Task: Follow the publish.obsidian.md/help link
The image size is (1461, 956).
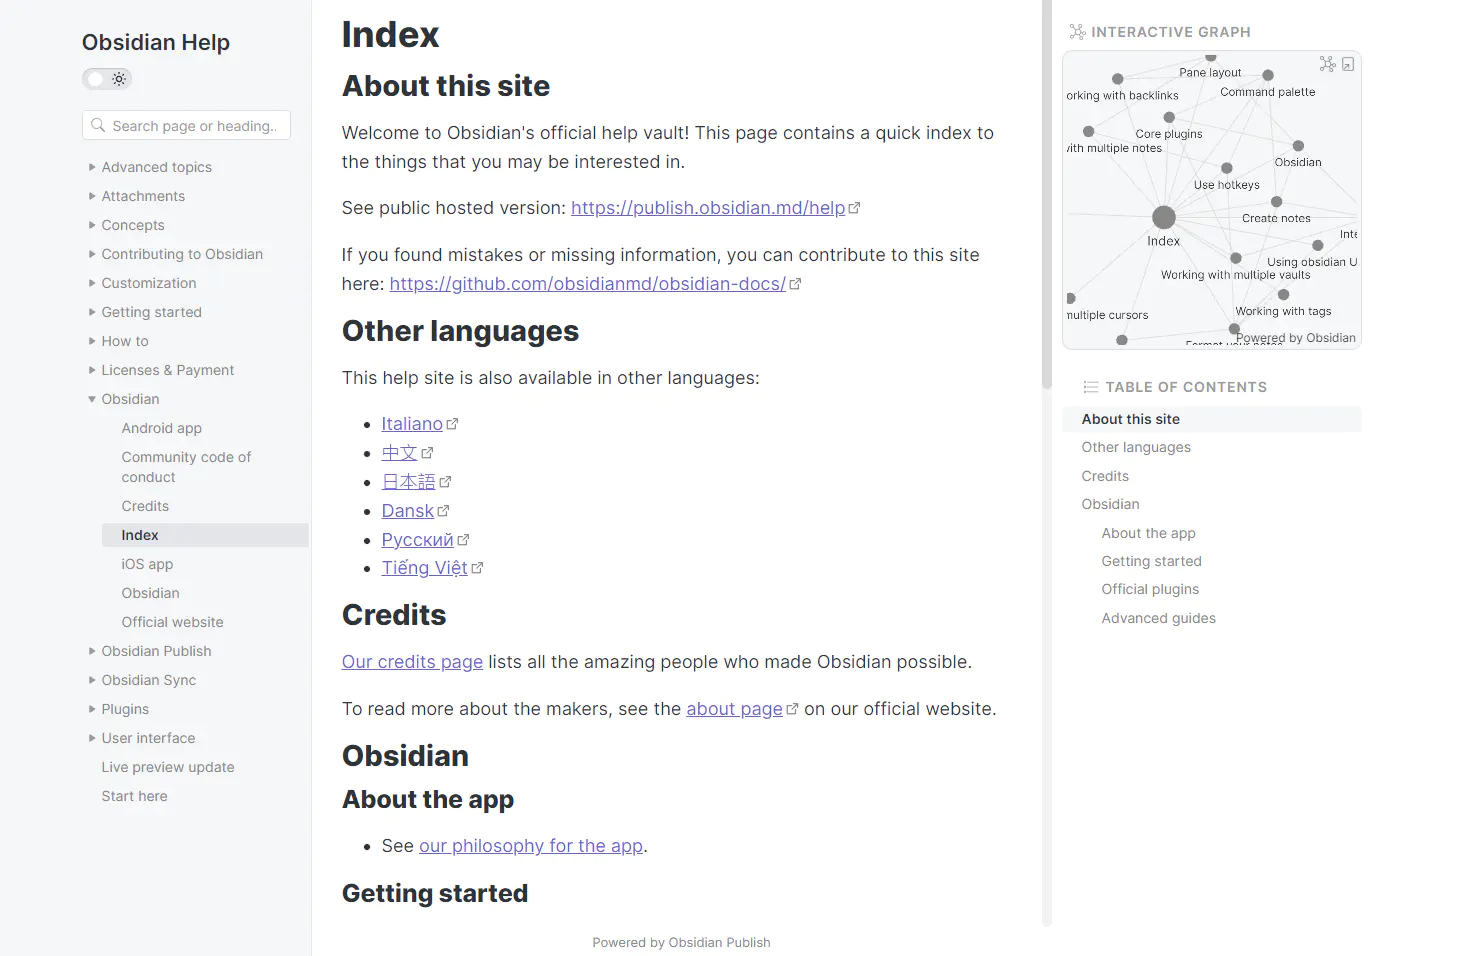Action: [x=707, y=208]
